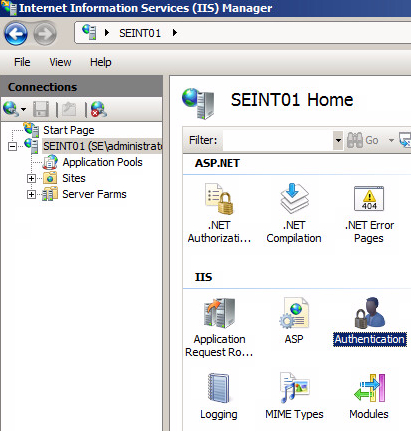The height and width of the screenshot is (431, 411).
Task: Click the Save connections disk icon
Action: (41, 109)
